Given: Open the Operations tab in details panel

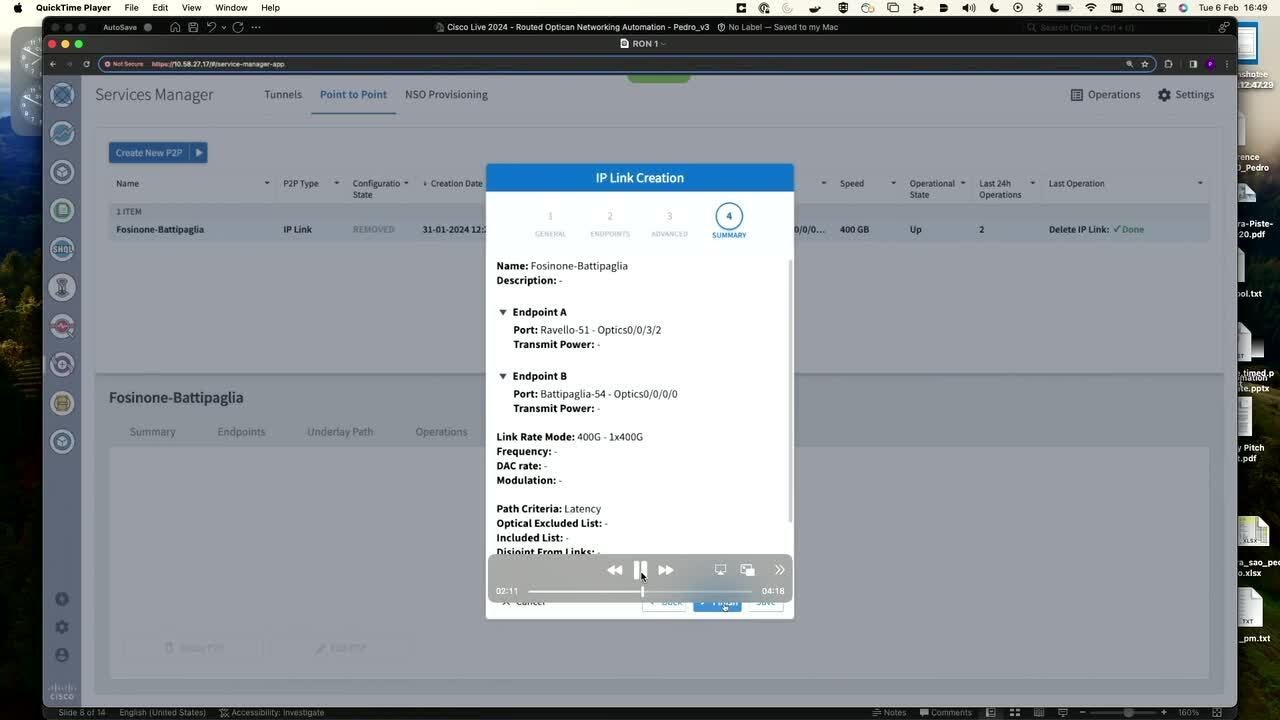Looking at the screenshot, I should click(441, 432).
